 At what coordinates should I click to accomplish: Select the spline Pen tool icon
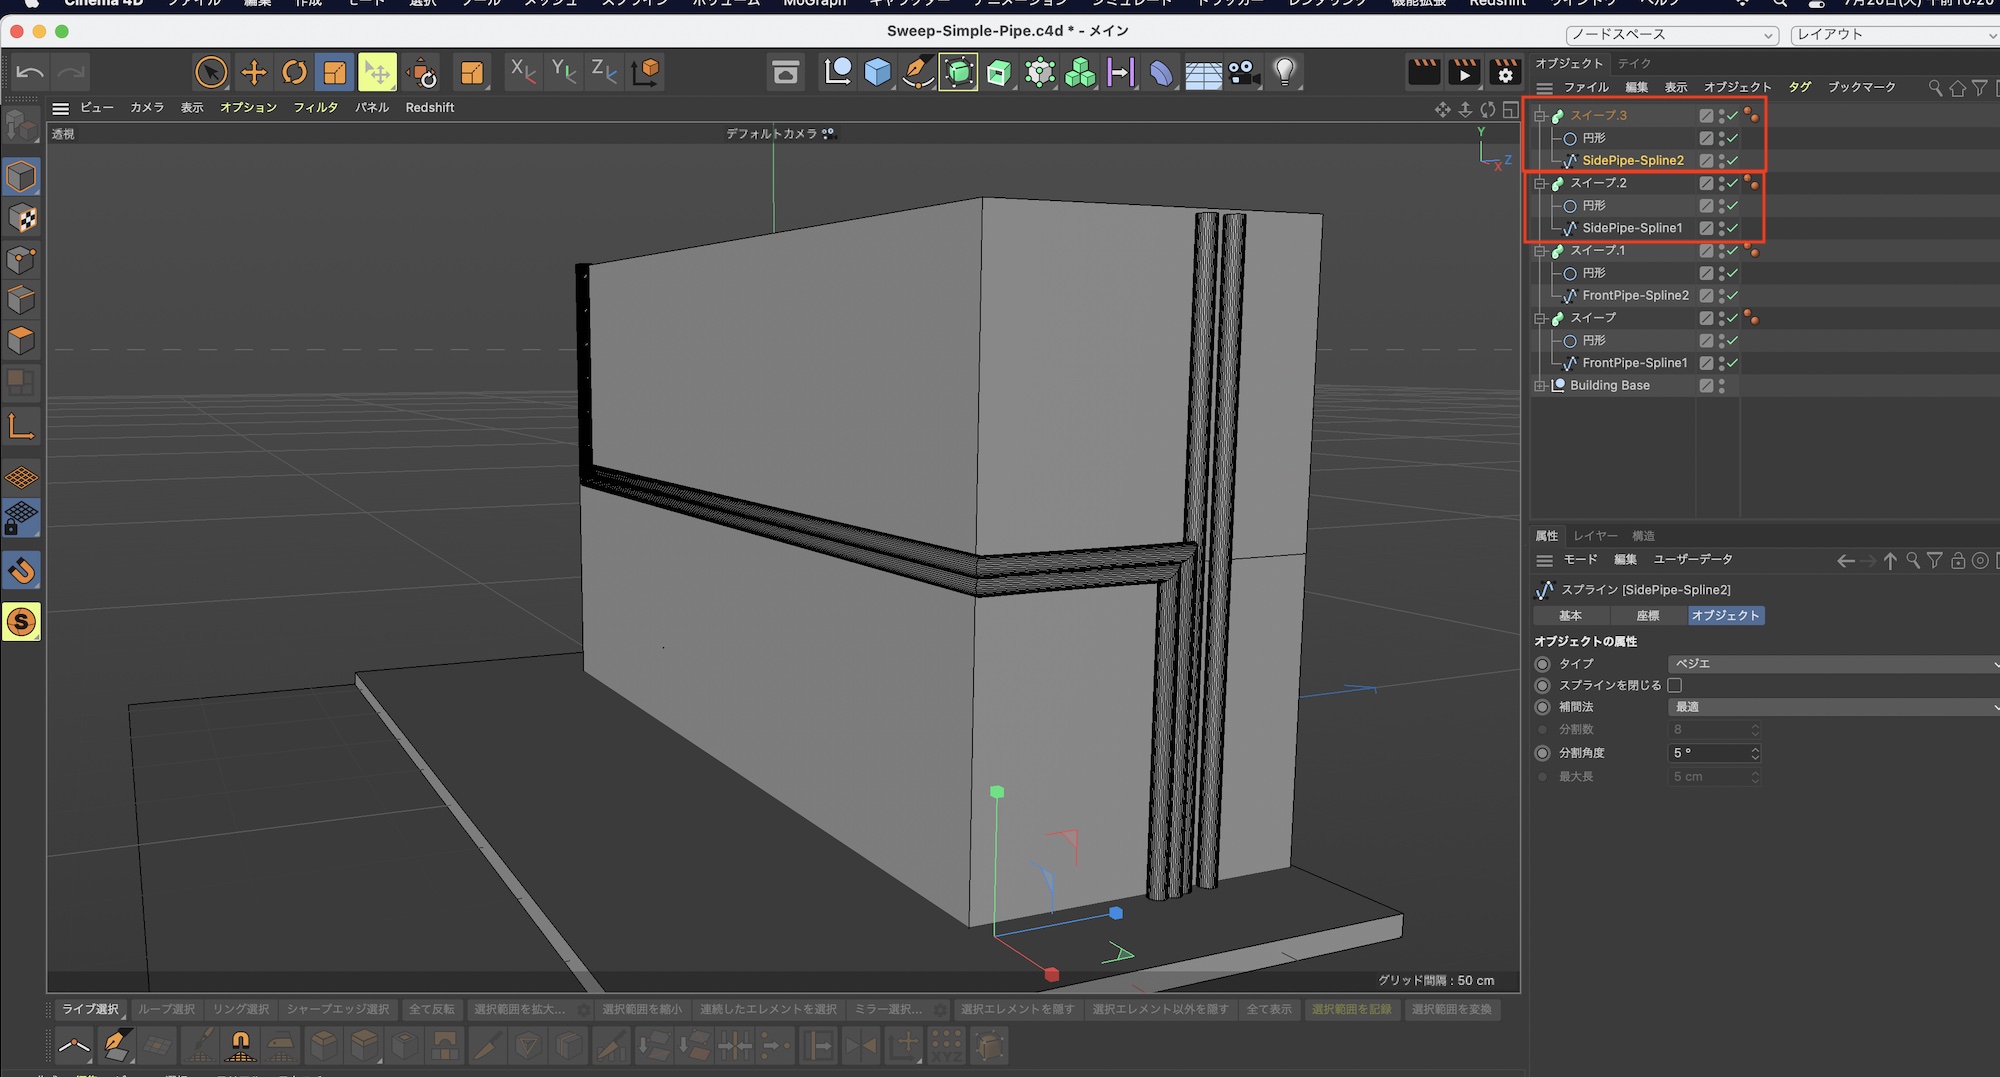pyautogui.click(x=917, y=72)
